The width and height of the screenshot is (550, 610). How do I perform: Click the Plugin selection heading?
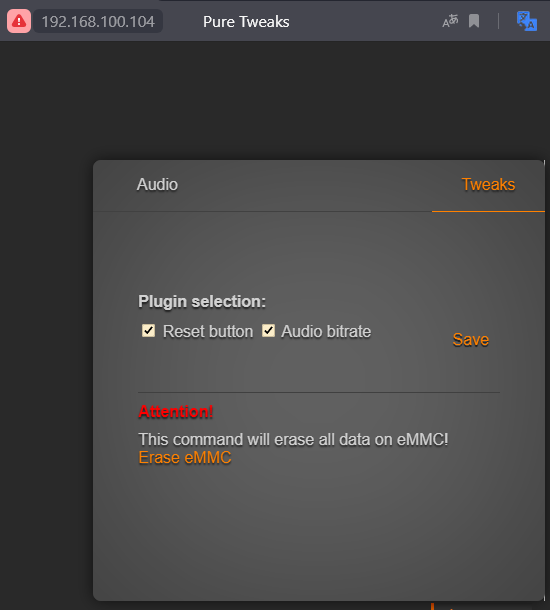202,301
